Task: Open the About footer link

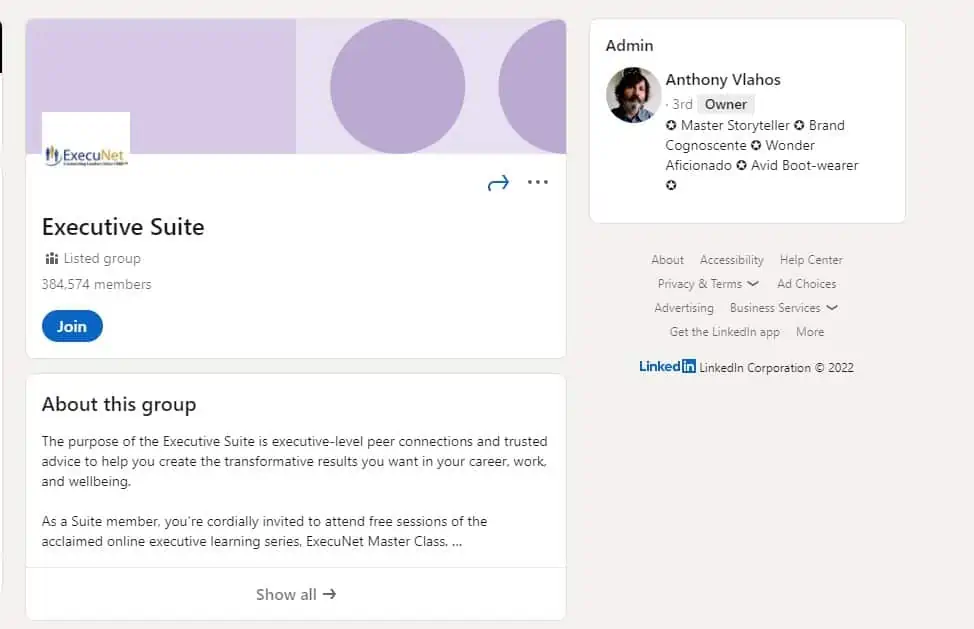Action: click(x=667, y=260)
